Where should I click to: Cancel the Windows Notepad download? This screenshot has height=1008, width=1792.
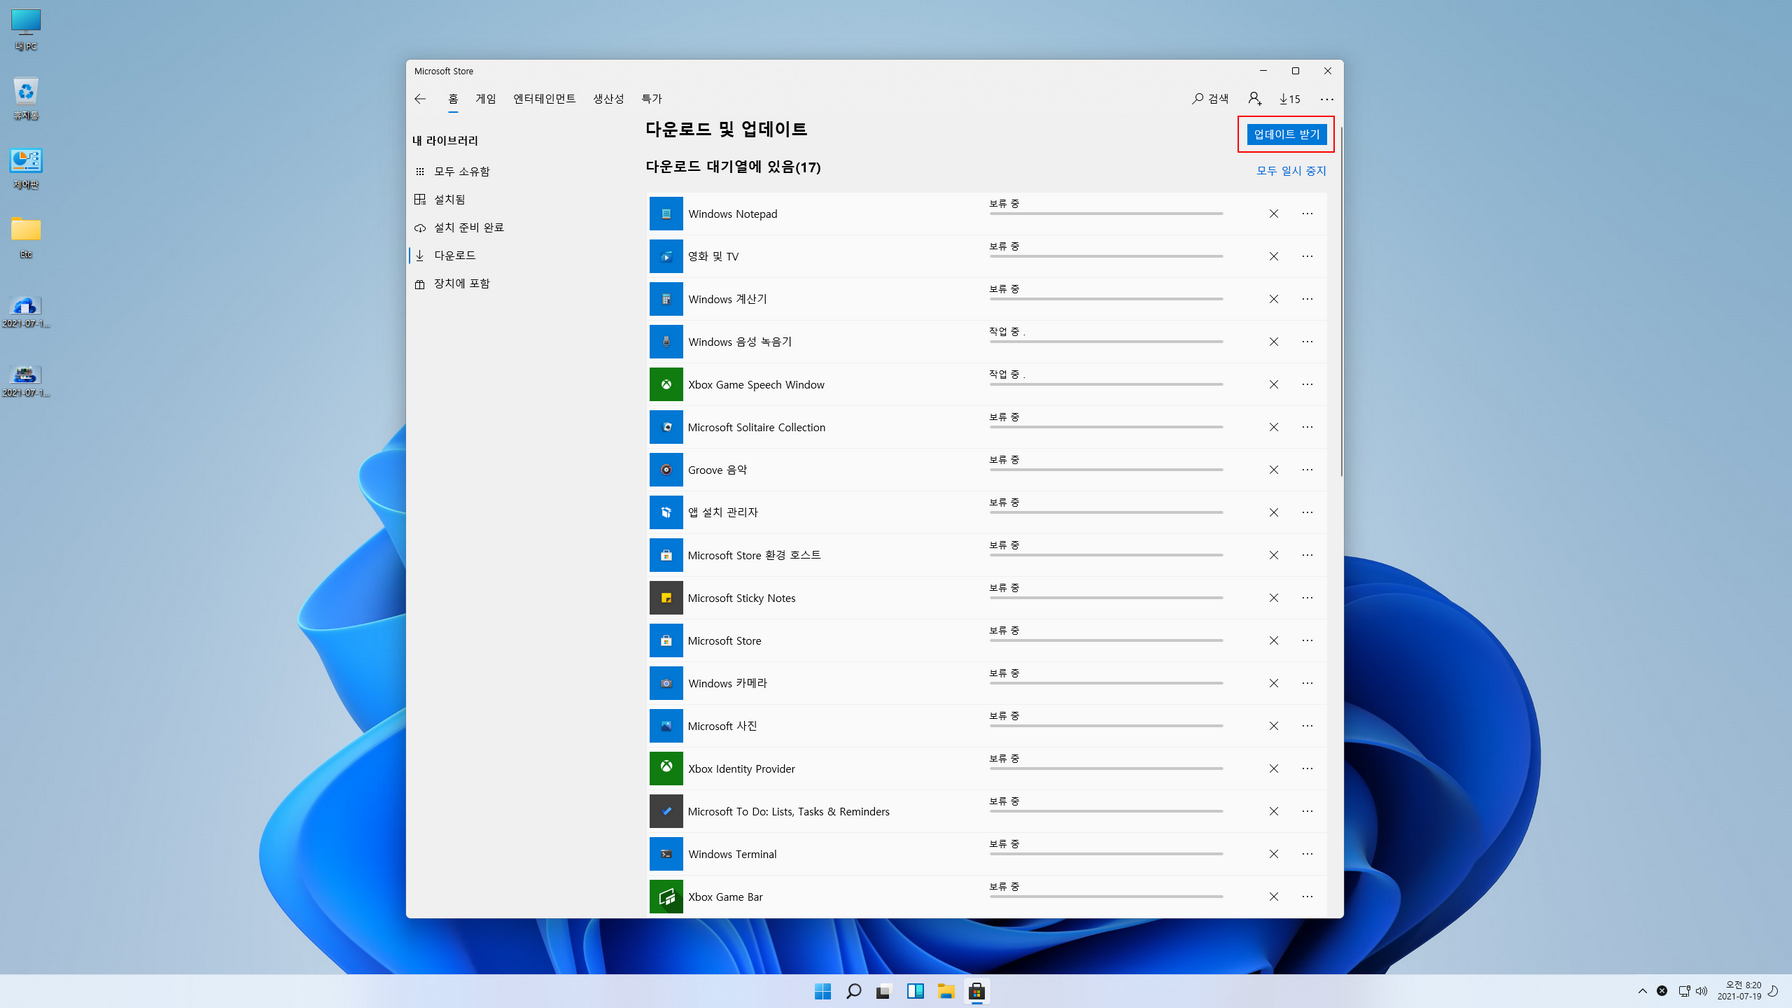coord(1274,214)
